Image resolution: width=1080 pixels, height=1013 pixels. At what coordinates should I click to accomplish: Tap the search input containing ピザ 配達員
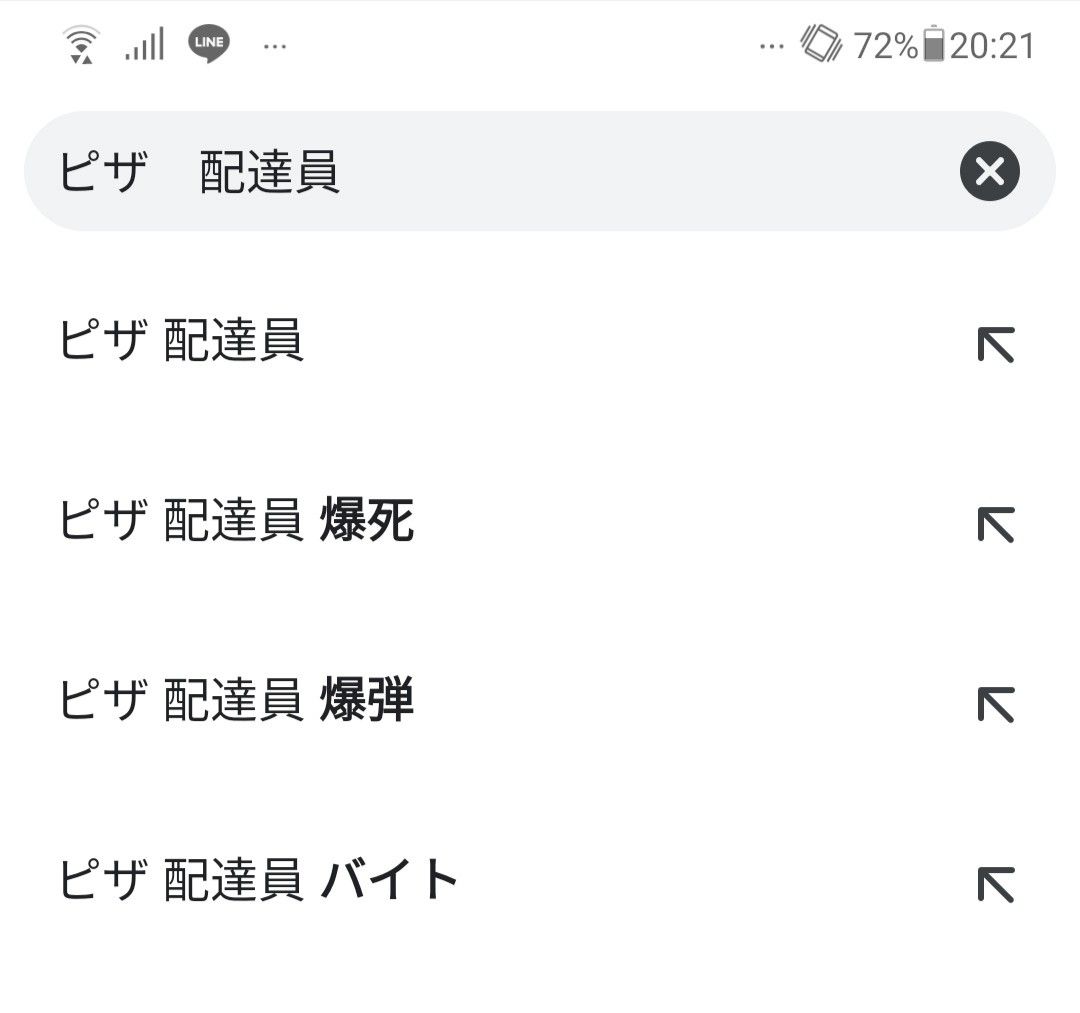540,171
